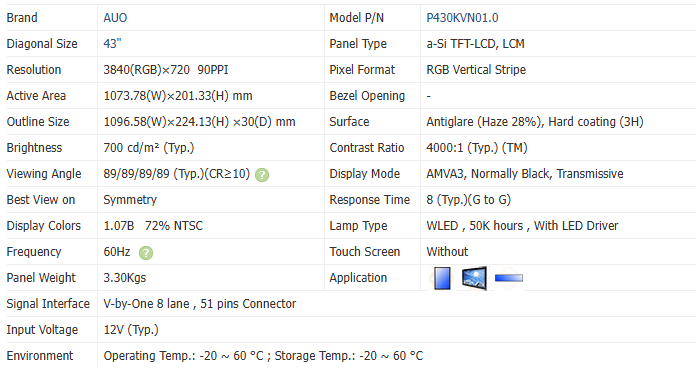Select the portrait display application icon

442,278
